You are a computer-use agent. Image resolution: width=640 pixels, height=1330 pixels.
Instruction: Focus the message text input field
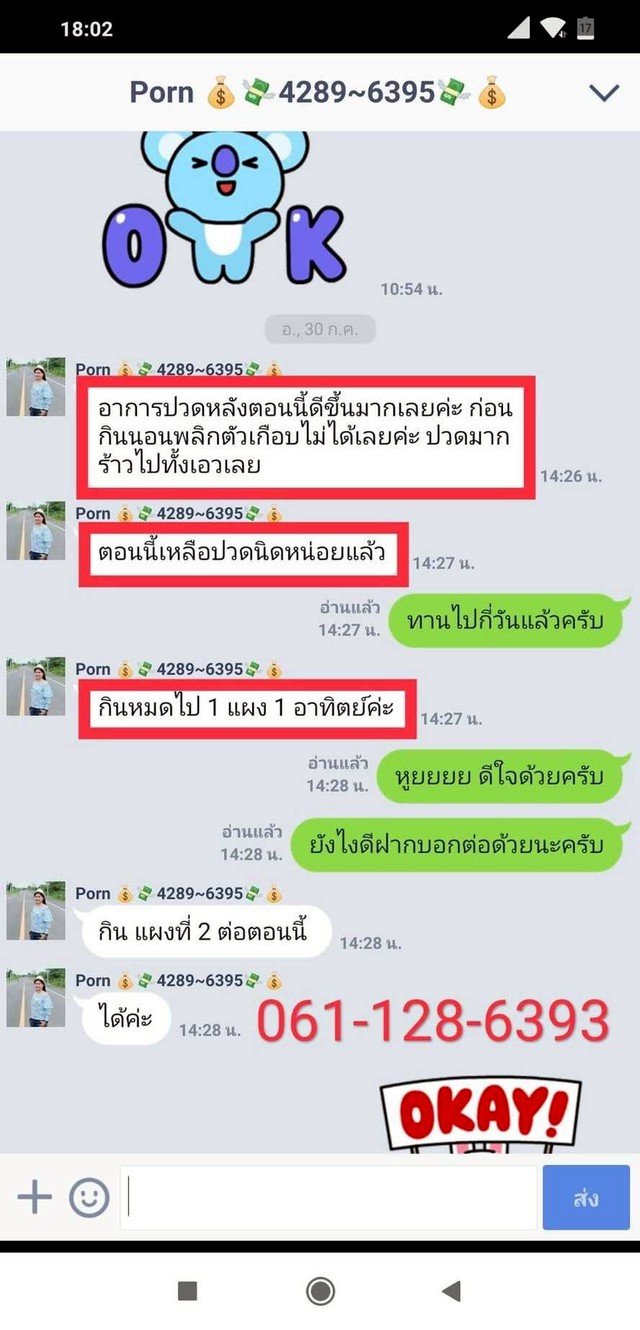[x=329, y=1197]
